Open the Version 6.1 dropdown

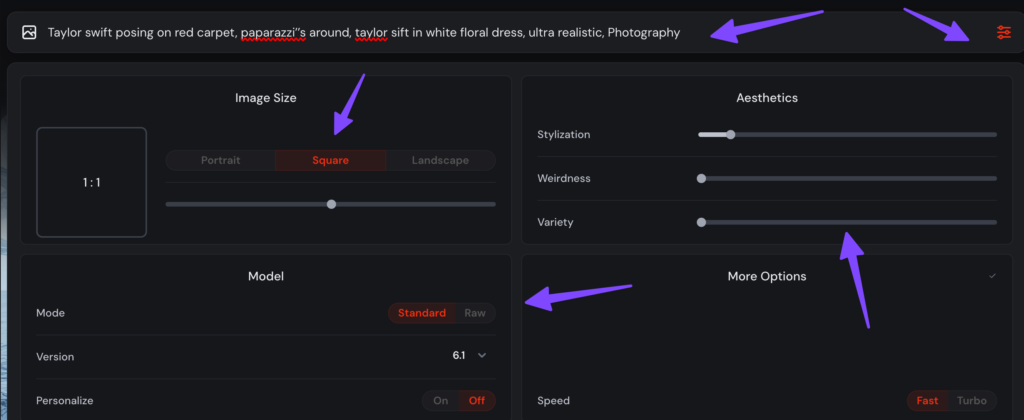pos(469,356)
